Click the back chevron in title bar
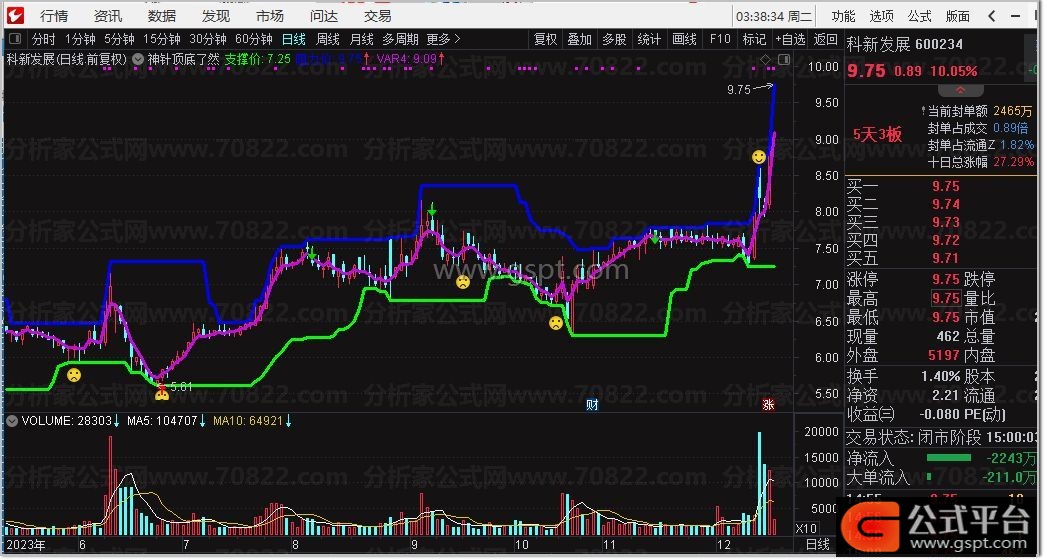Screen dimensions: 1046x560 tap(992, 16)
